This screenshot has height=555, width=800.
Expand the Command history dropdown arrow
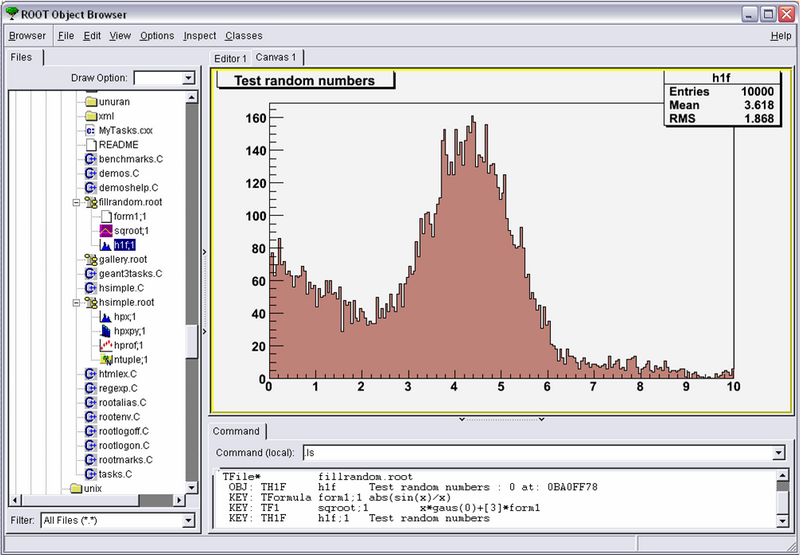[x=778, y=453]
